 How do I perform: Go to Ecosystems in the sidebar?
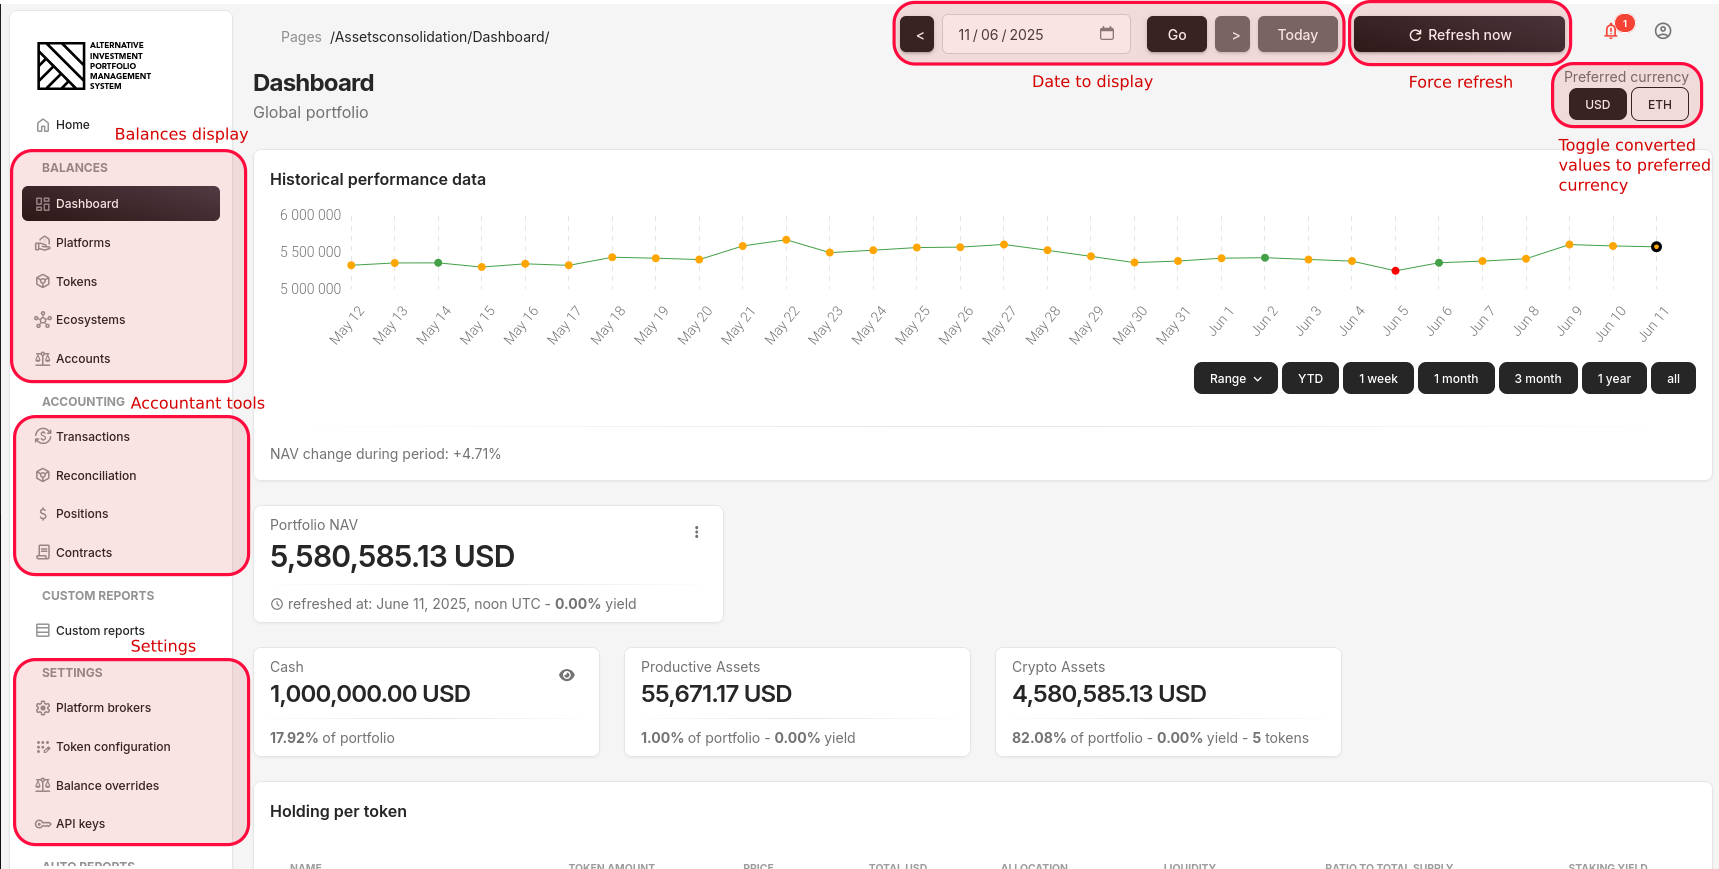90,320
